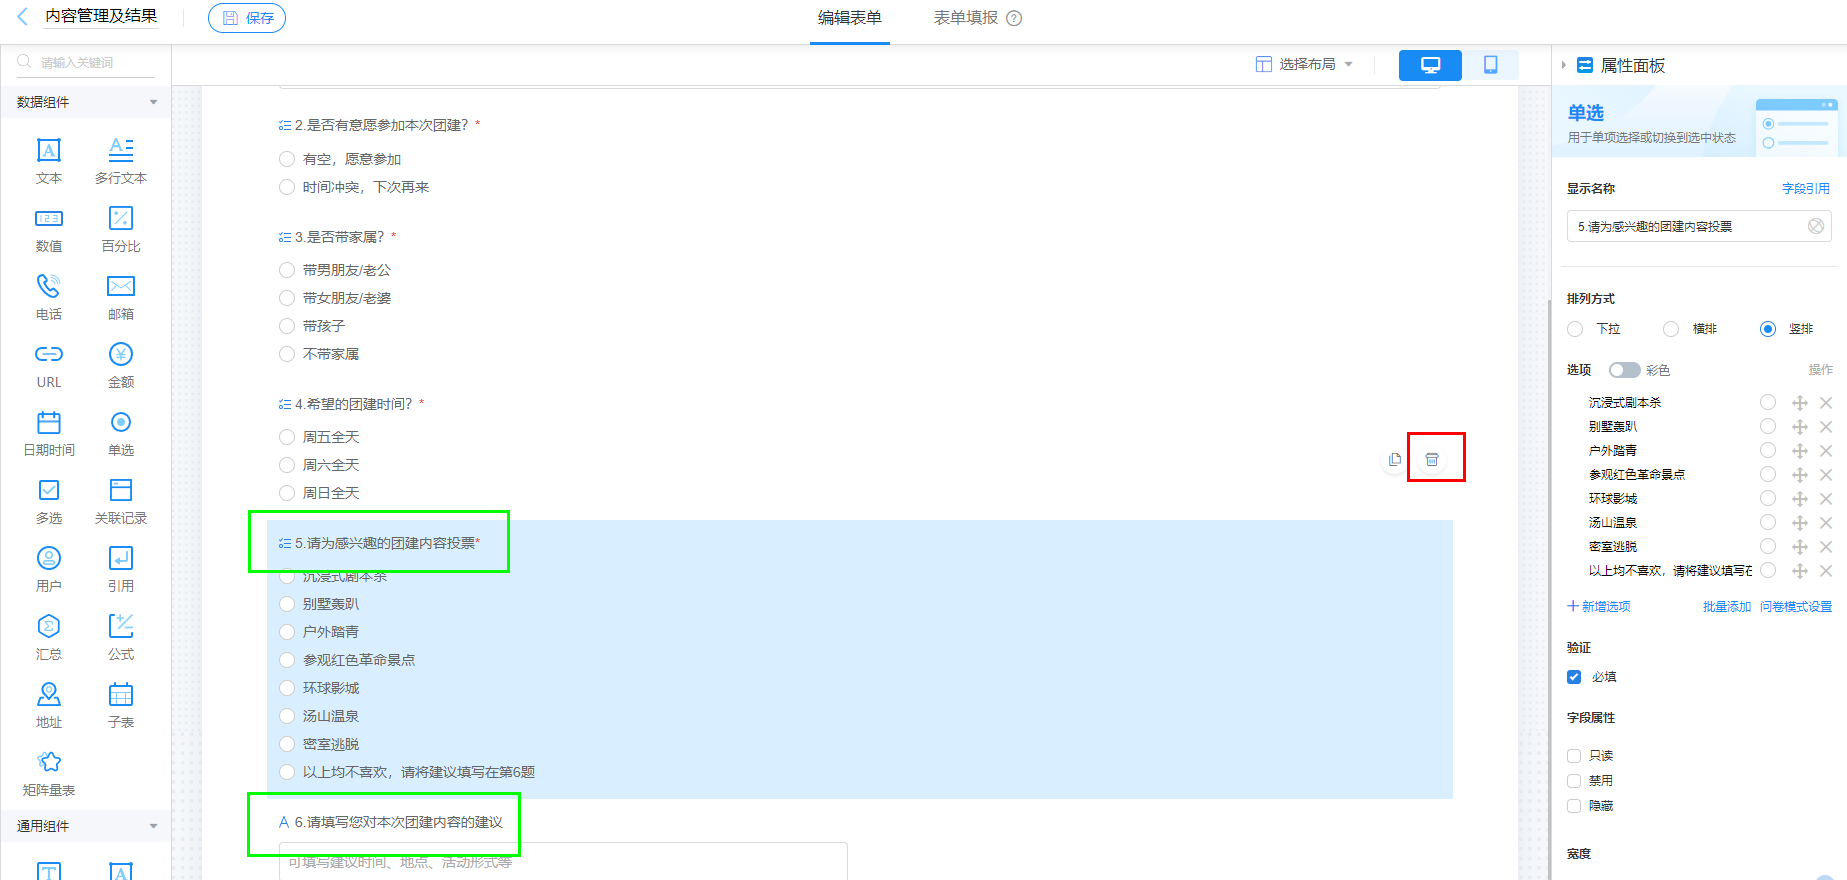Click the 新增选项 add option link
The image size is (1847, 880).
(1599, 606)
